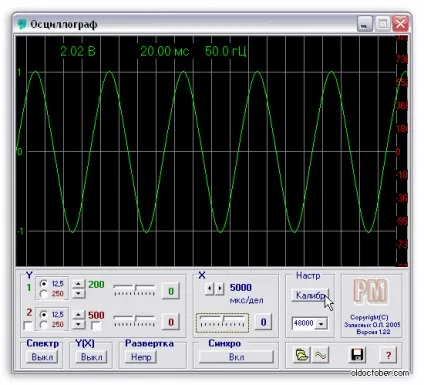This screenshot has width=424, height=385.
Task: Select channel 1 range 12,5 radio button
Action: point(43,284)
